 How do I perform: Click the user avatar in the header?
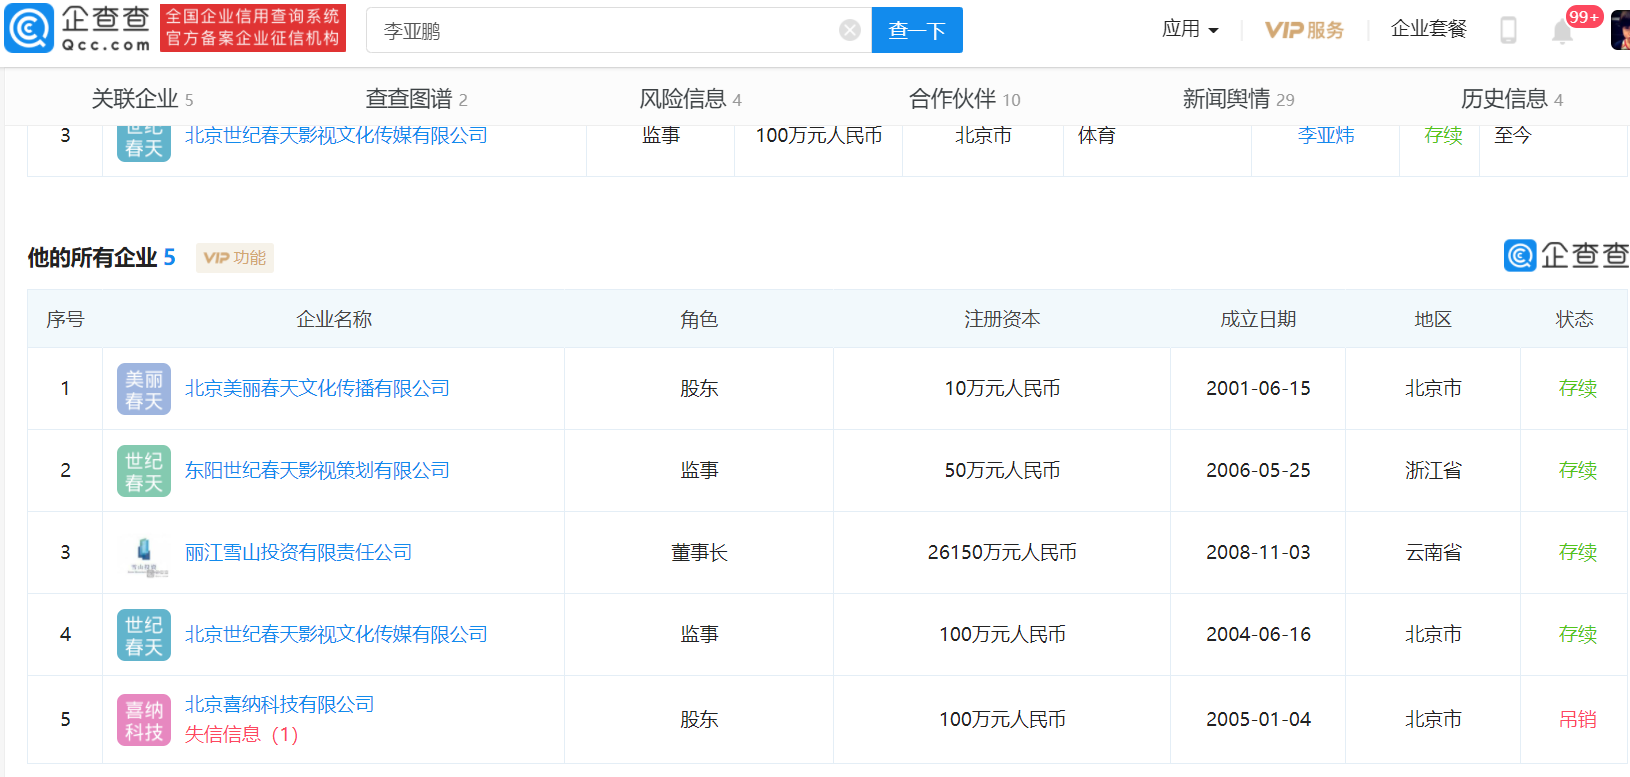[1620, 30]
